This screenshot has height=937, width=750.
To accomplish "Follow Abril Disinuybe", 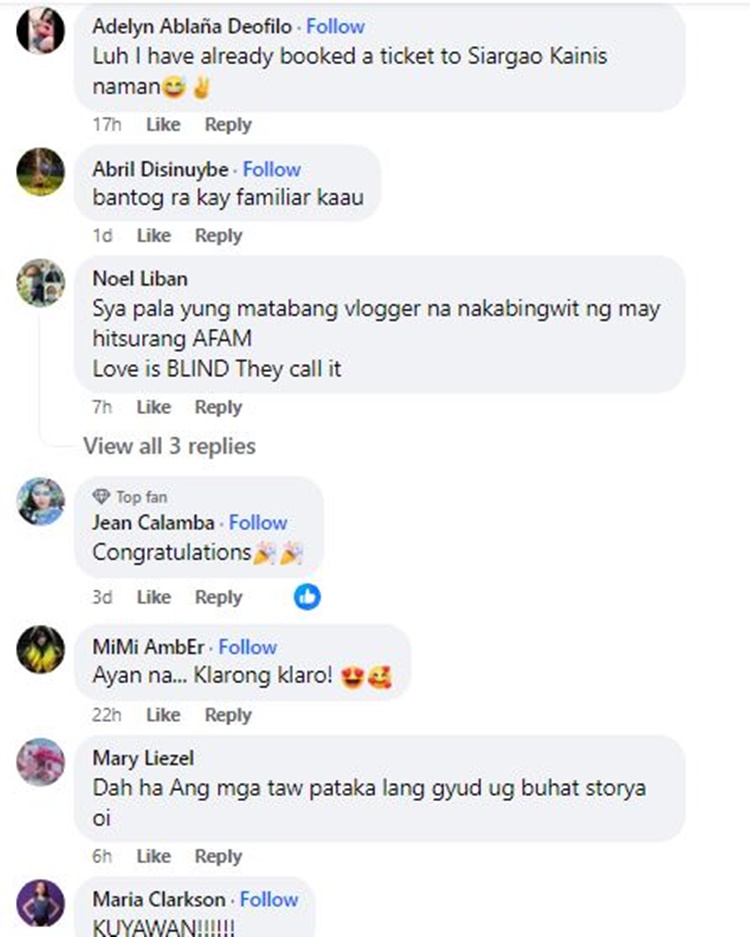I will 271,169.
